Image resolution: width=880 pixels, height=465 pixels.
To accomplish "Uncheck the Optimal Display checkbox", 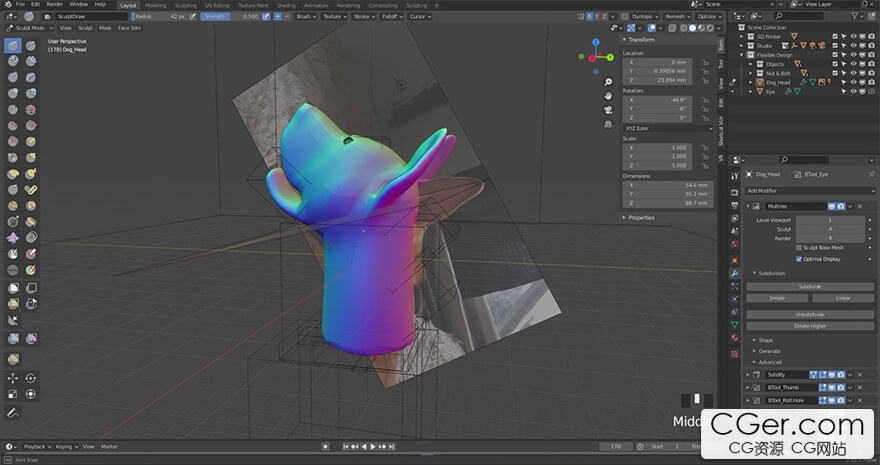I will tap(798, 259).
